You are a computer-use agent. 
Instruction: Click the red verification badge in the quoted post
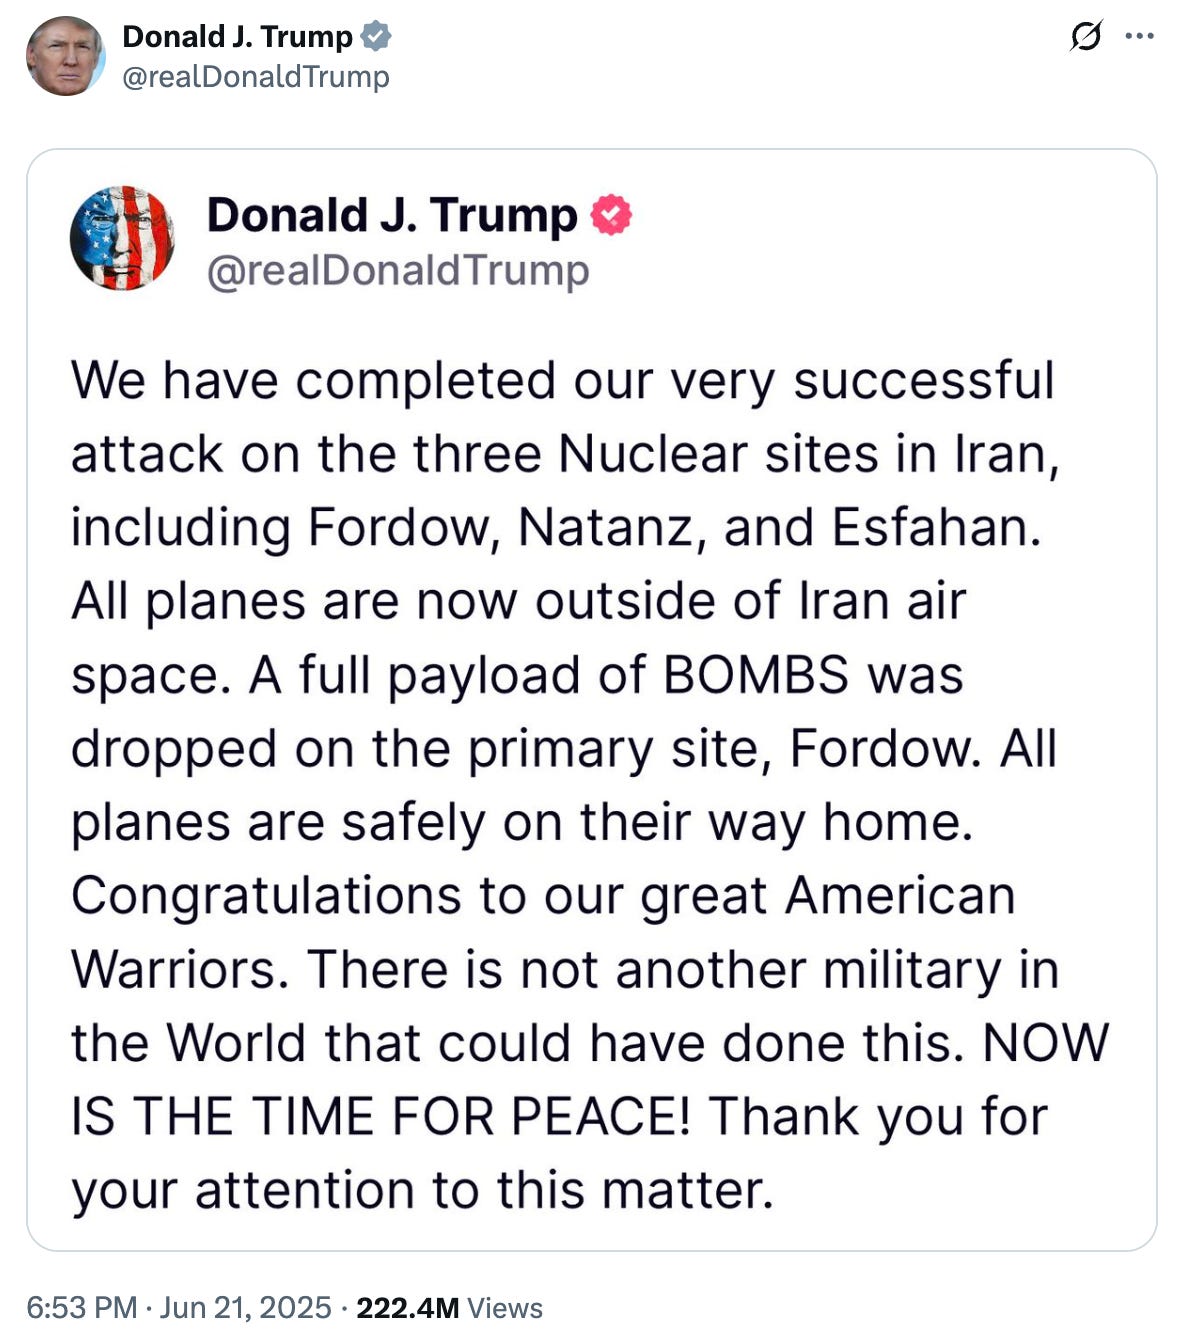611,216
